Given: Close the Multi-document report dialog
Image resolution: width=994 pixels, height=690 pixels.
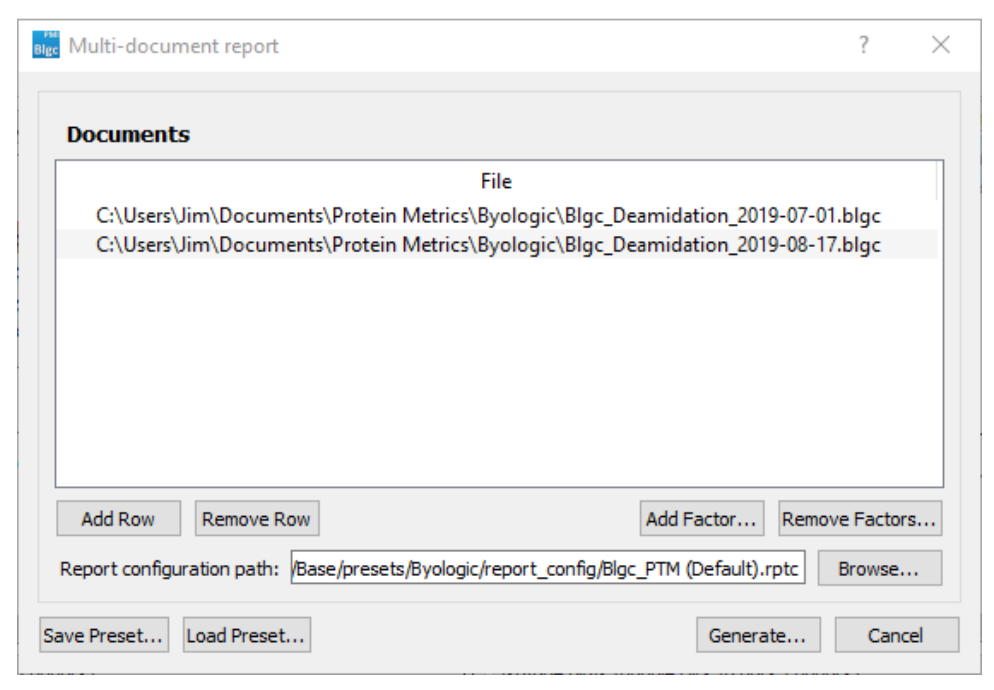Looking at the screenshot, I should [941, 45].
